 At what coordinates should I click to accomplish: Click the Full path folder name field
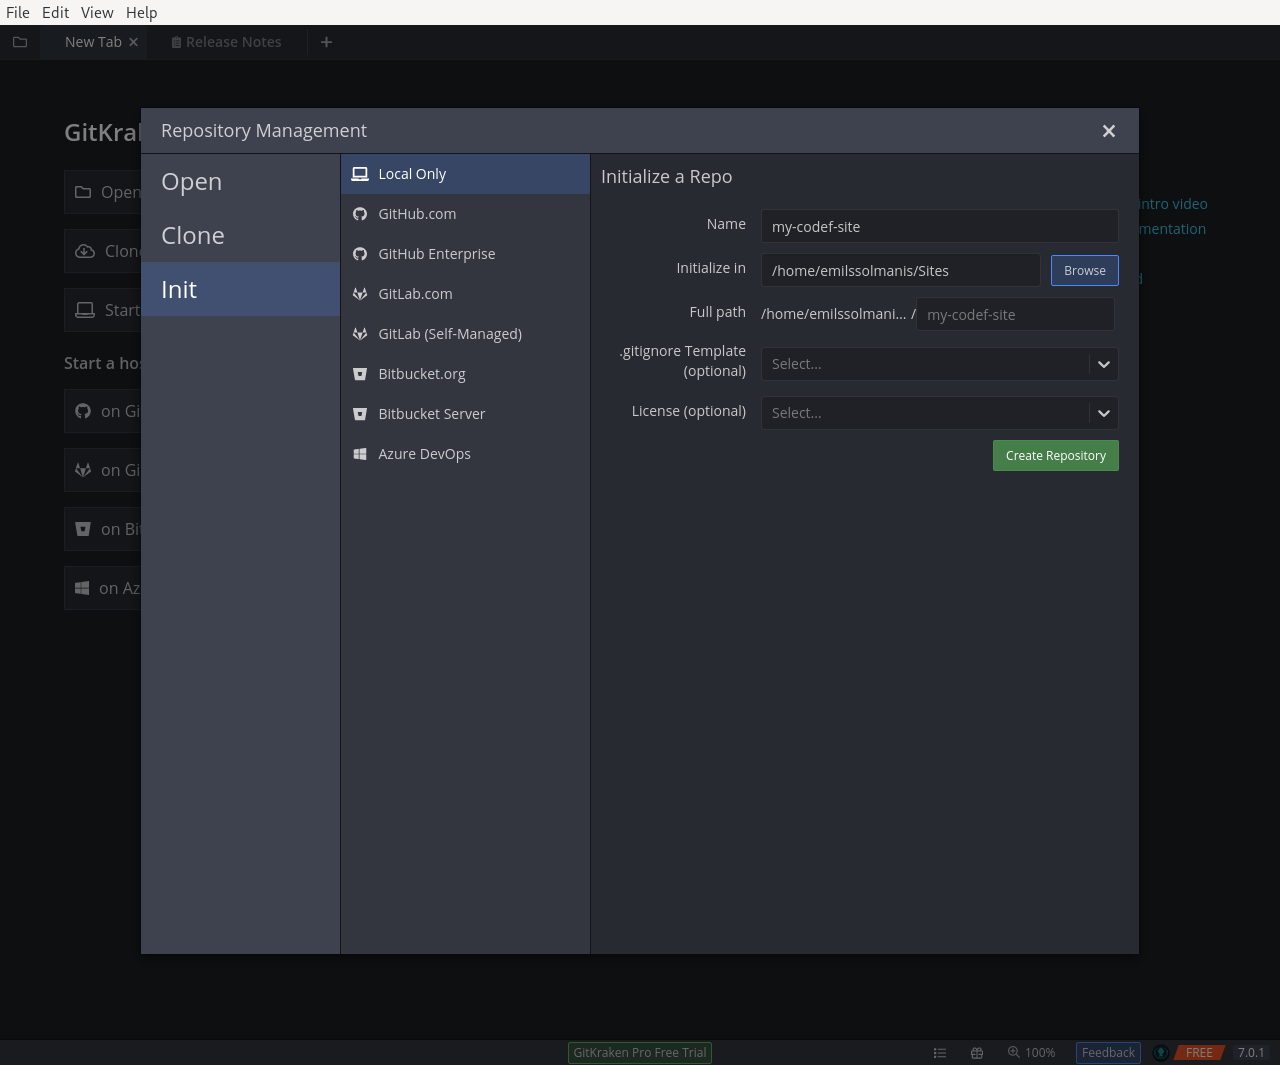1015,314
